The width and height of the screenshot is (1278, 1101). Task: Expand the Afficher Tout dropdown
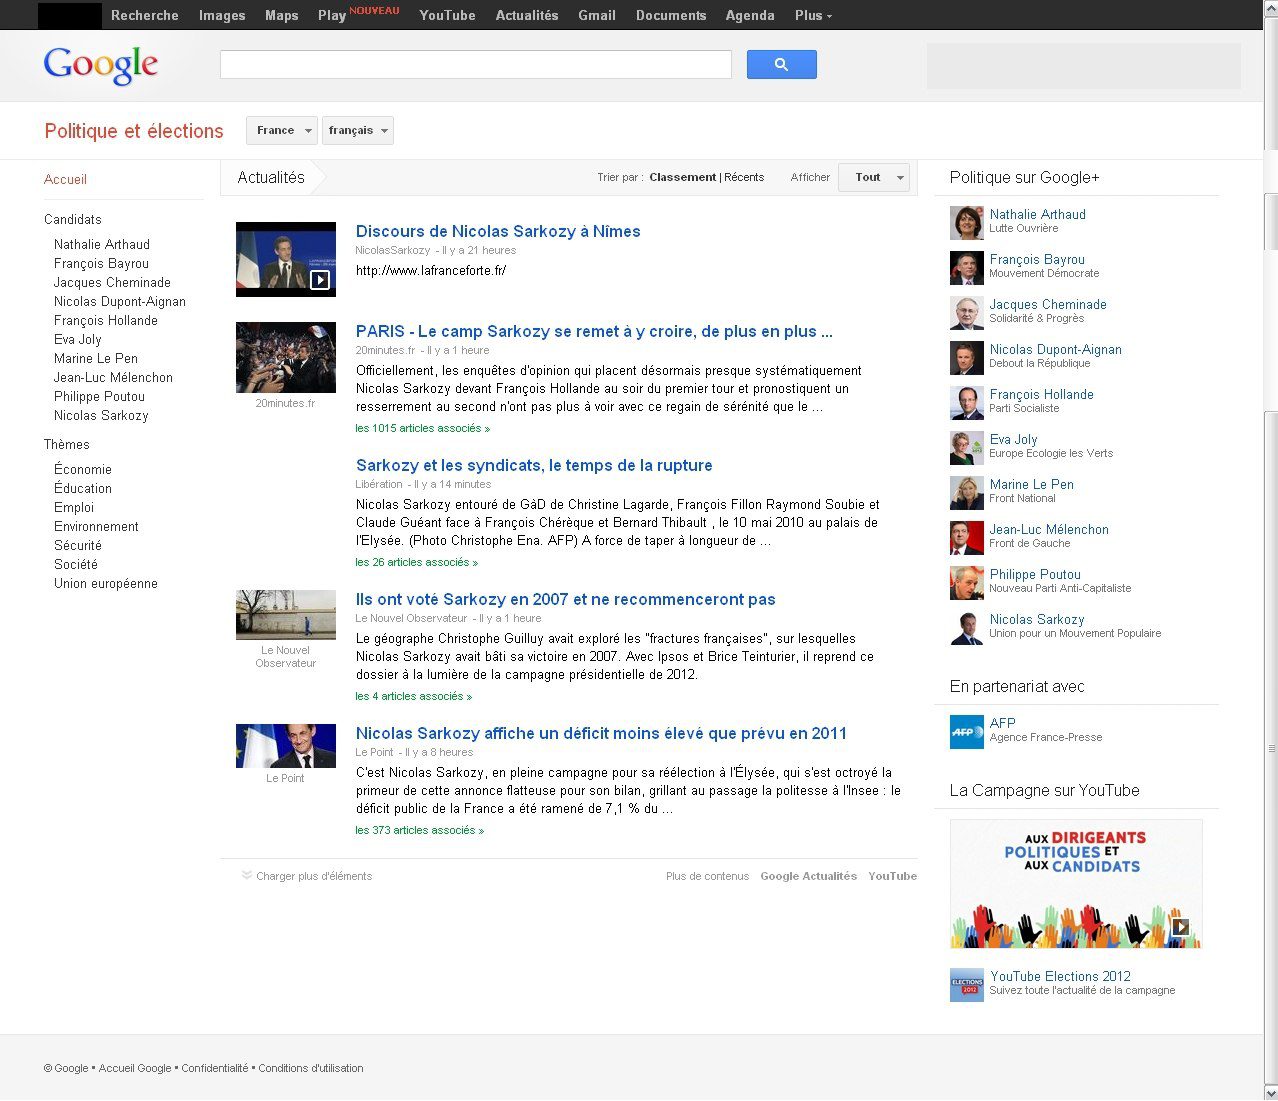pyautogui.click(x=874, y=178)
